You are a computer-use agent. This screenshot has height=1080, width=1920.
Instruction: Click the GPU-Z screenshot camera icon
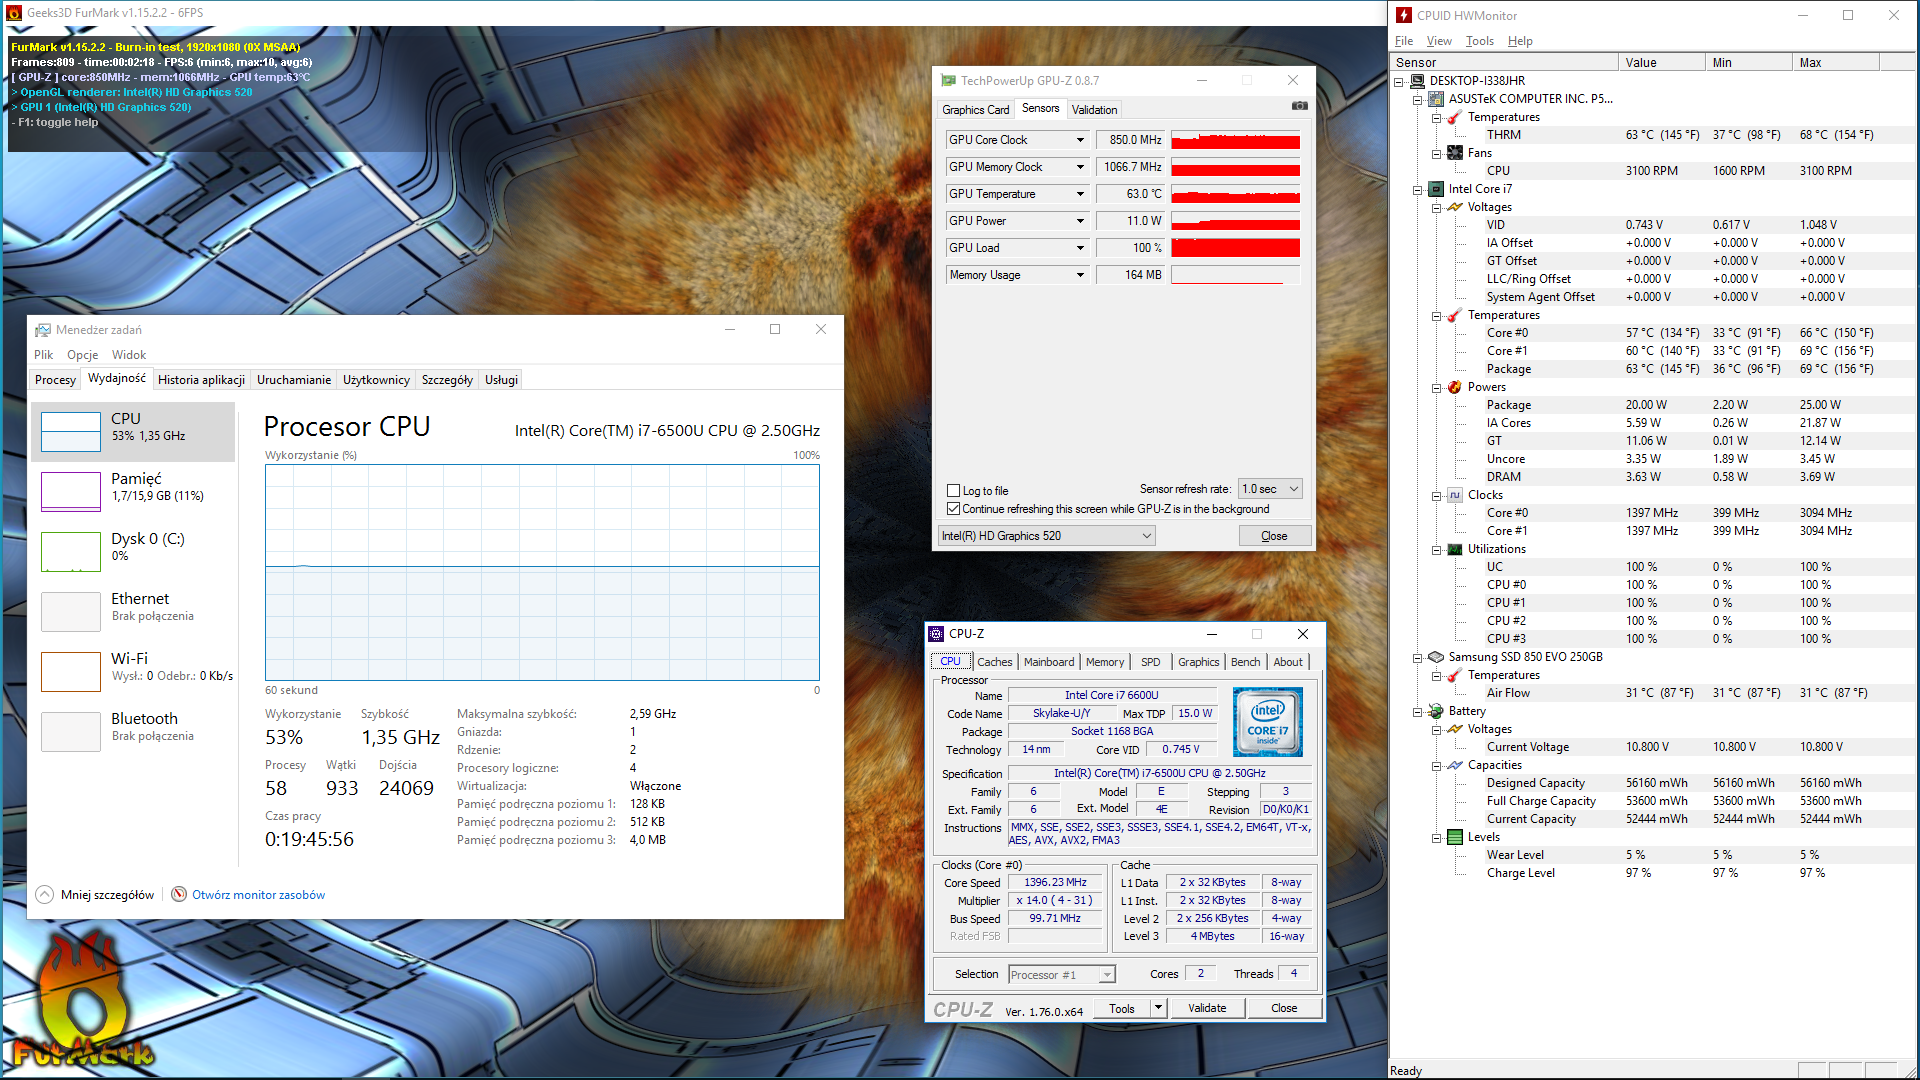[1299, 106]
